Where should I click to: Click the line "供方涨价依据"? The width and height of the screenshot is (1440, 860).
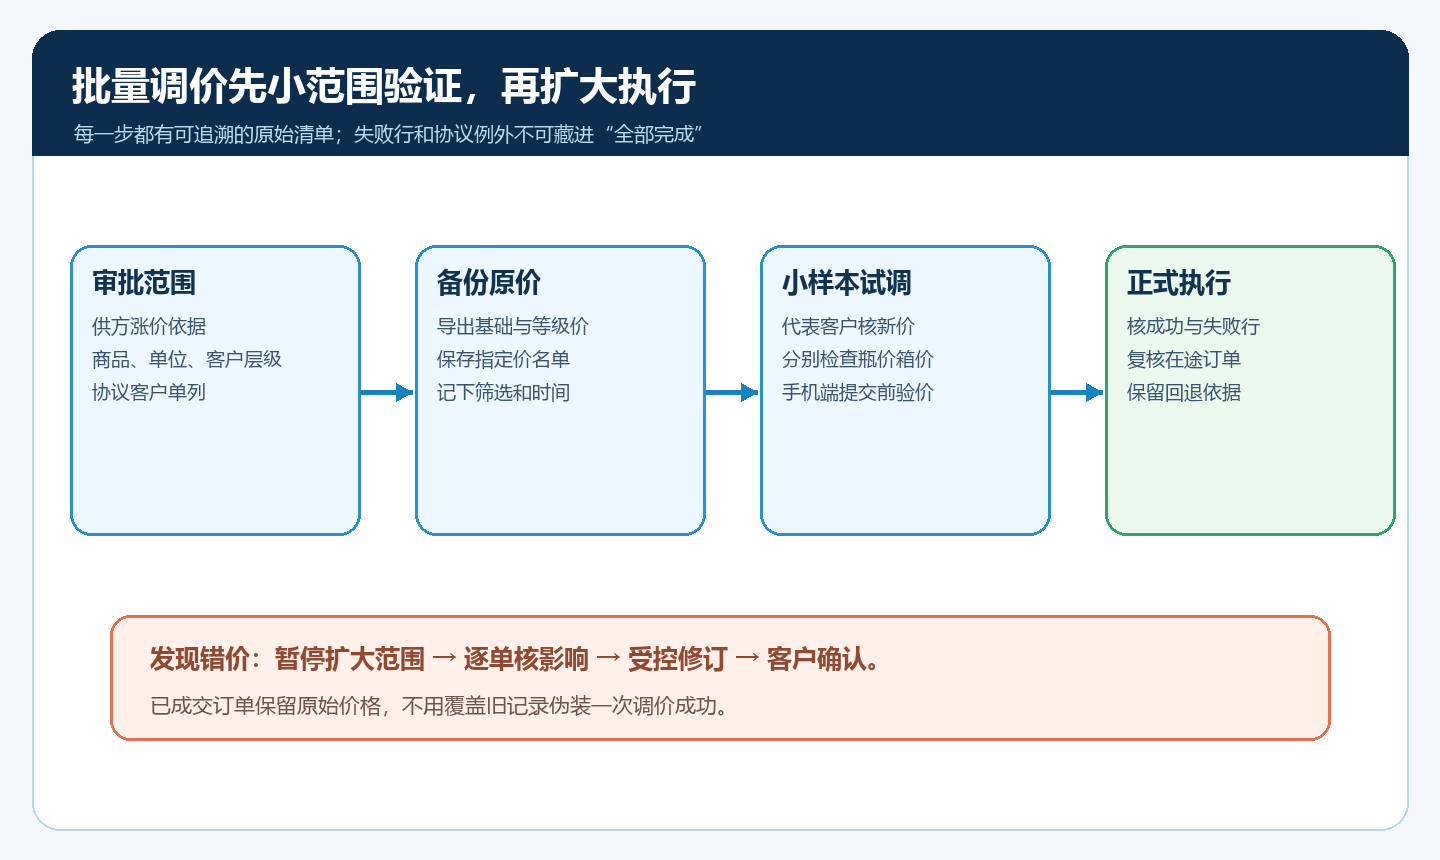pos(149,326)
